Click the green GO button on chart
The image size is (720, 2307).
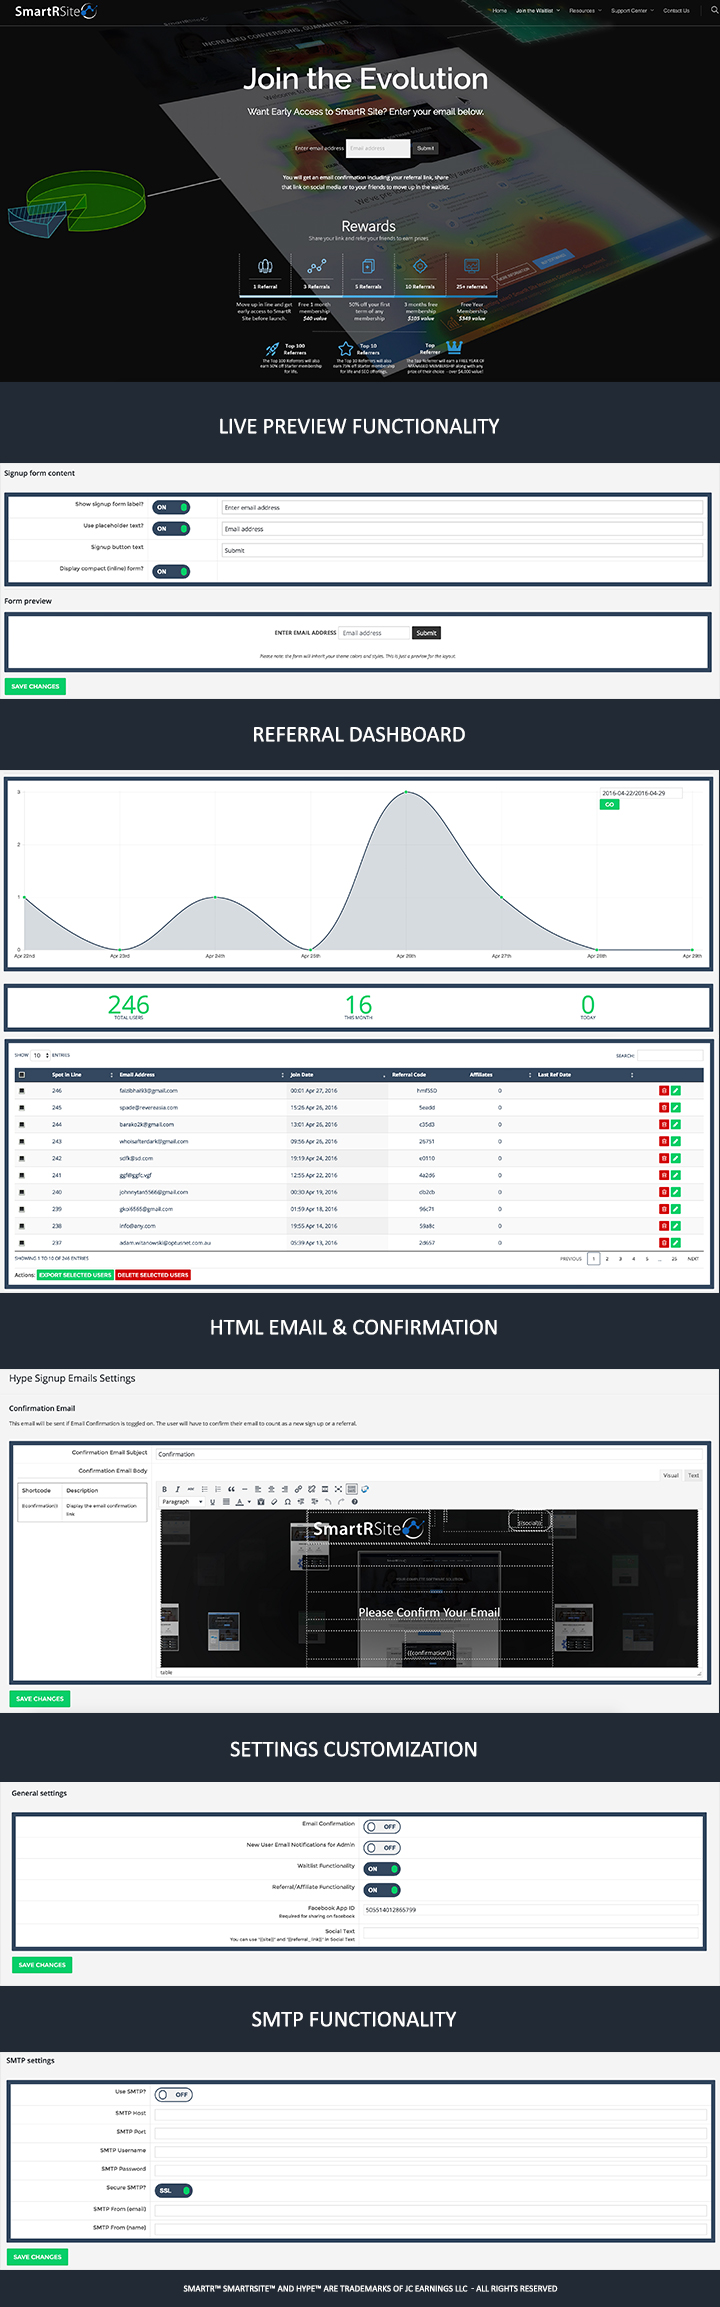pyautogui.click(x=609, y=804)
